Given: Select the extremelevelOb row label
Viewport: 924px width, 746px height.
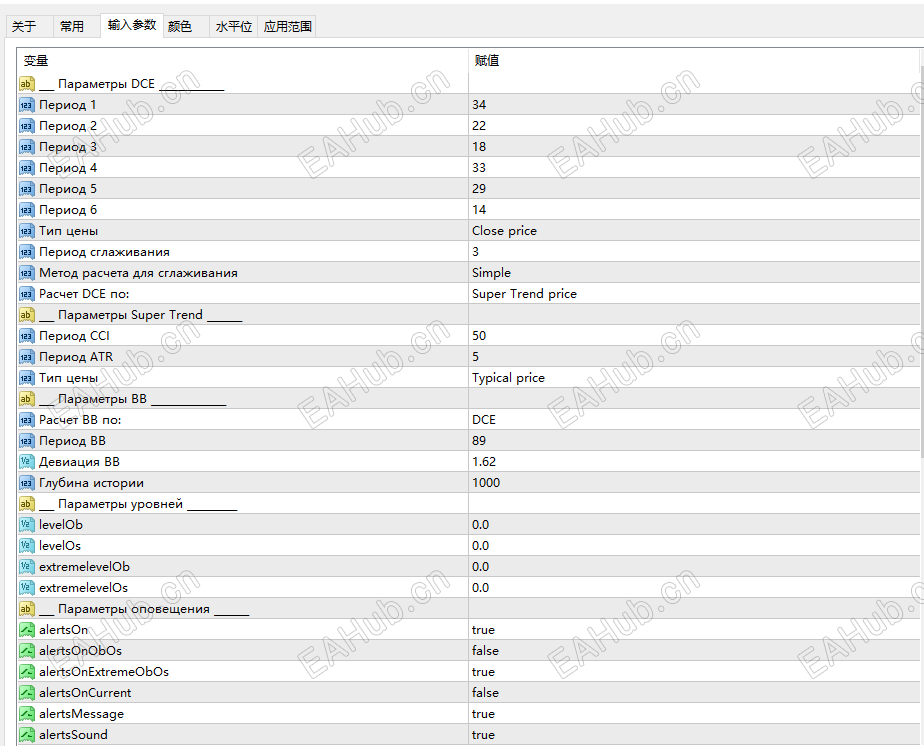Looking at the screenshot, I should (84, 567).
